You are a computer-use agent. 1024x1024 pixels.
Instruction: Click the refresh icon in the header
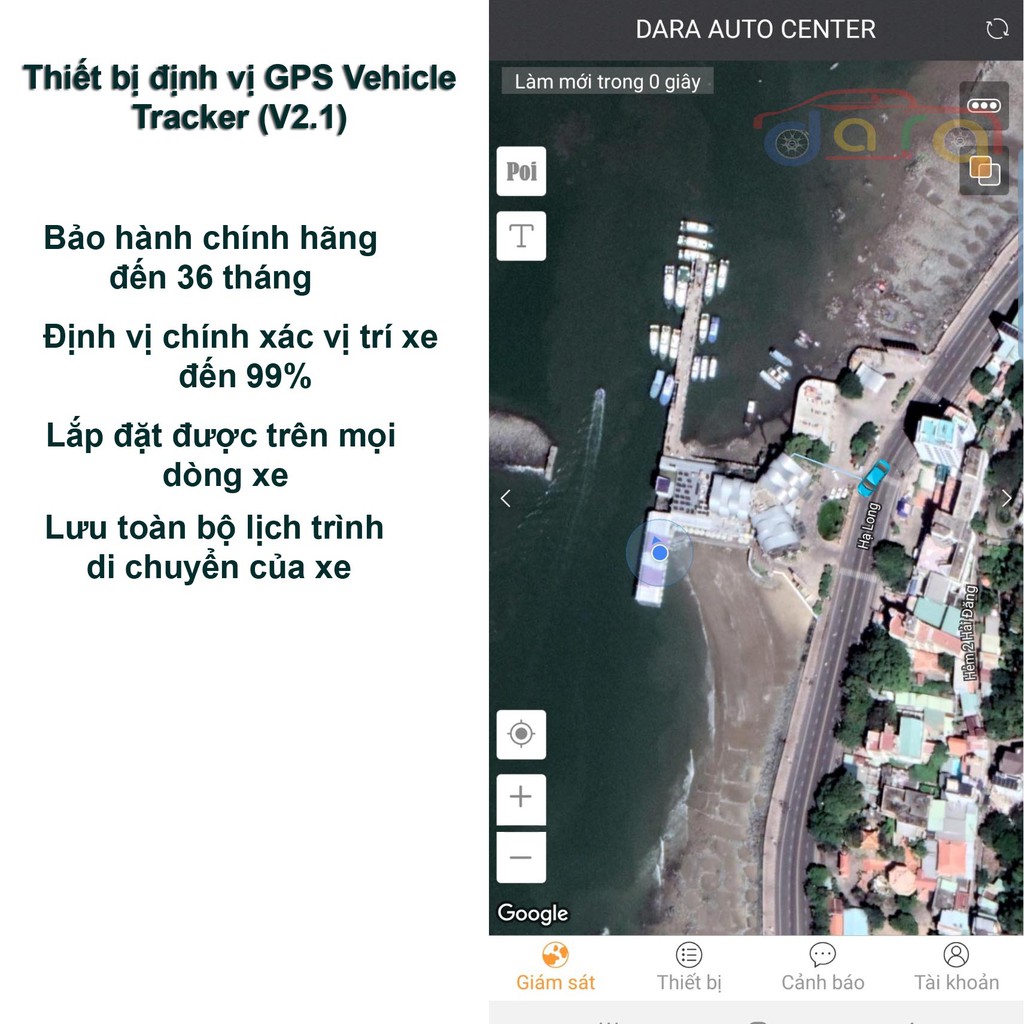click(997, 29)
